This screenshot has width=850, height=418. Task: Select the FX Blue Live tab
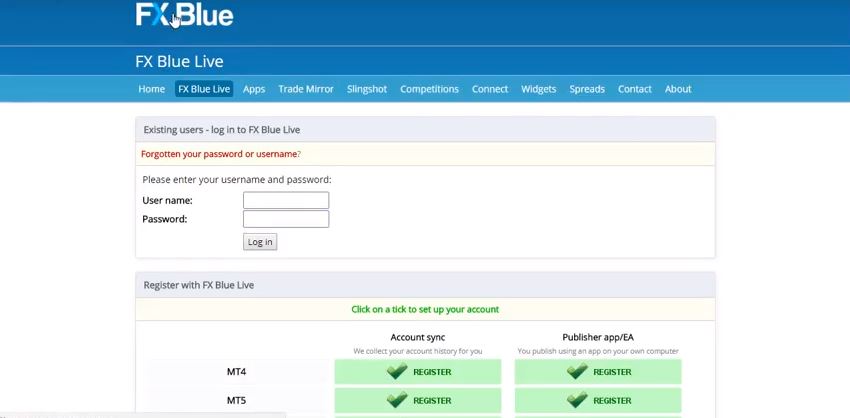204,89
